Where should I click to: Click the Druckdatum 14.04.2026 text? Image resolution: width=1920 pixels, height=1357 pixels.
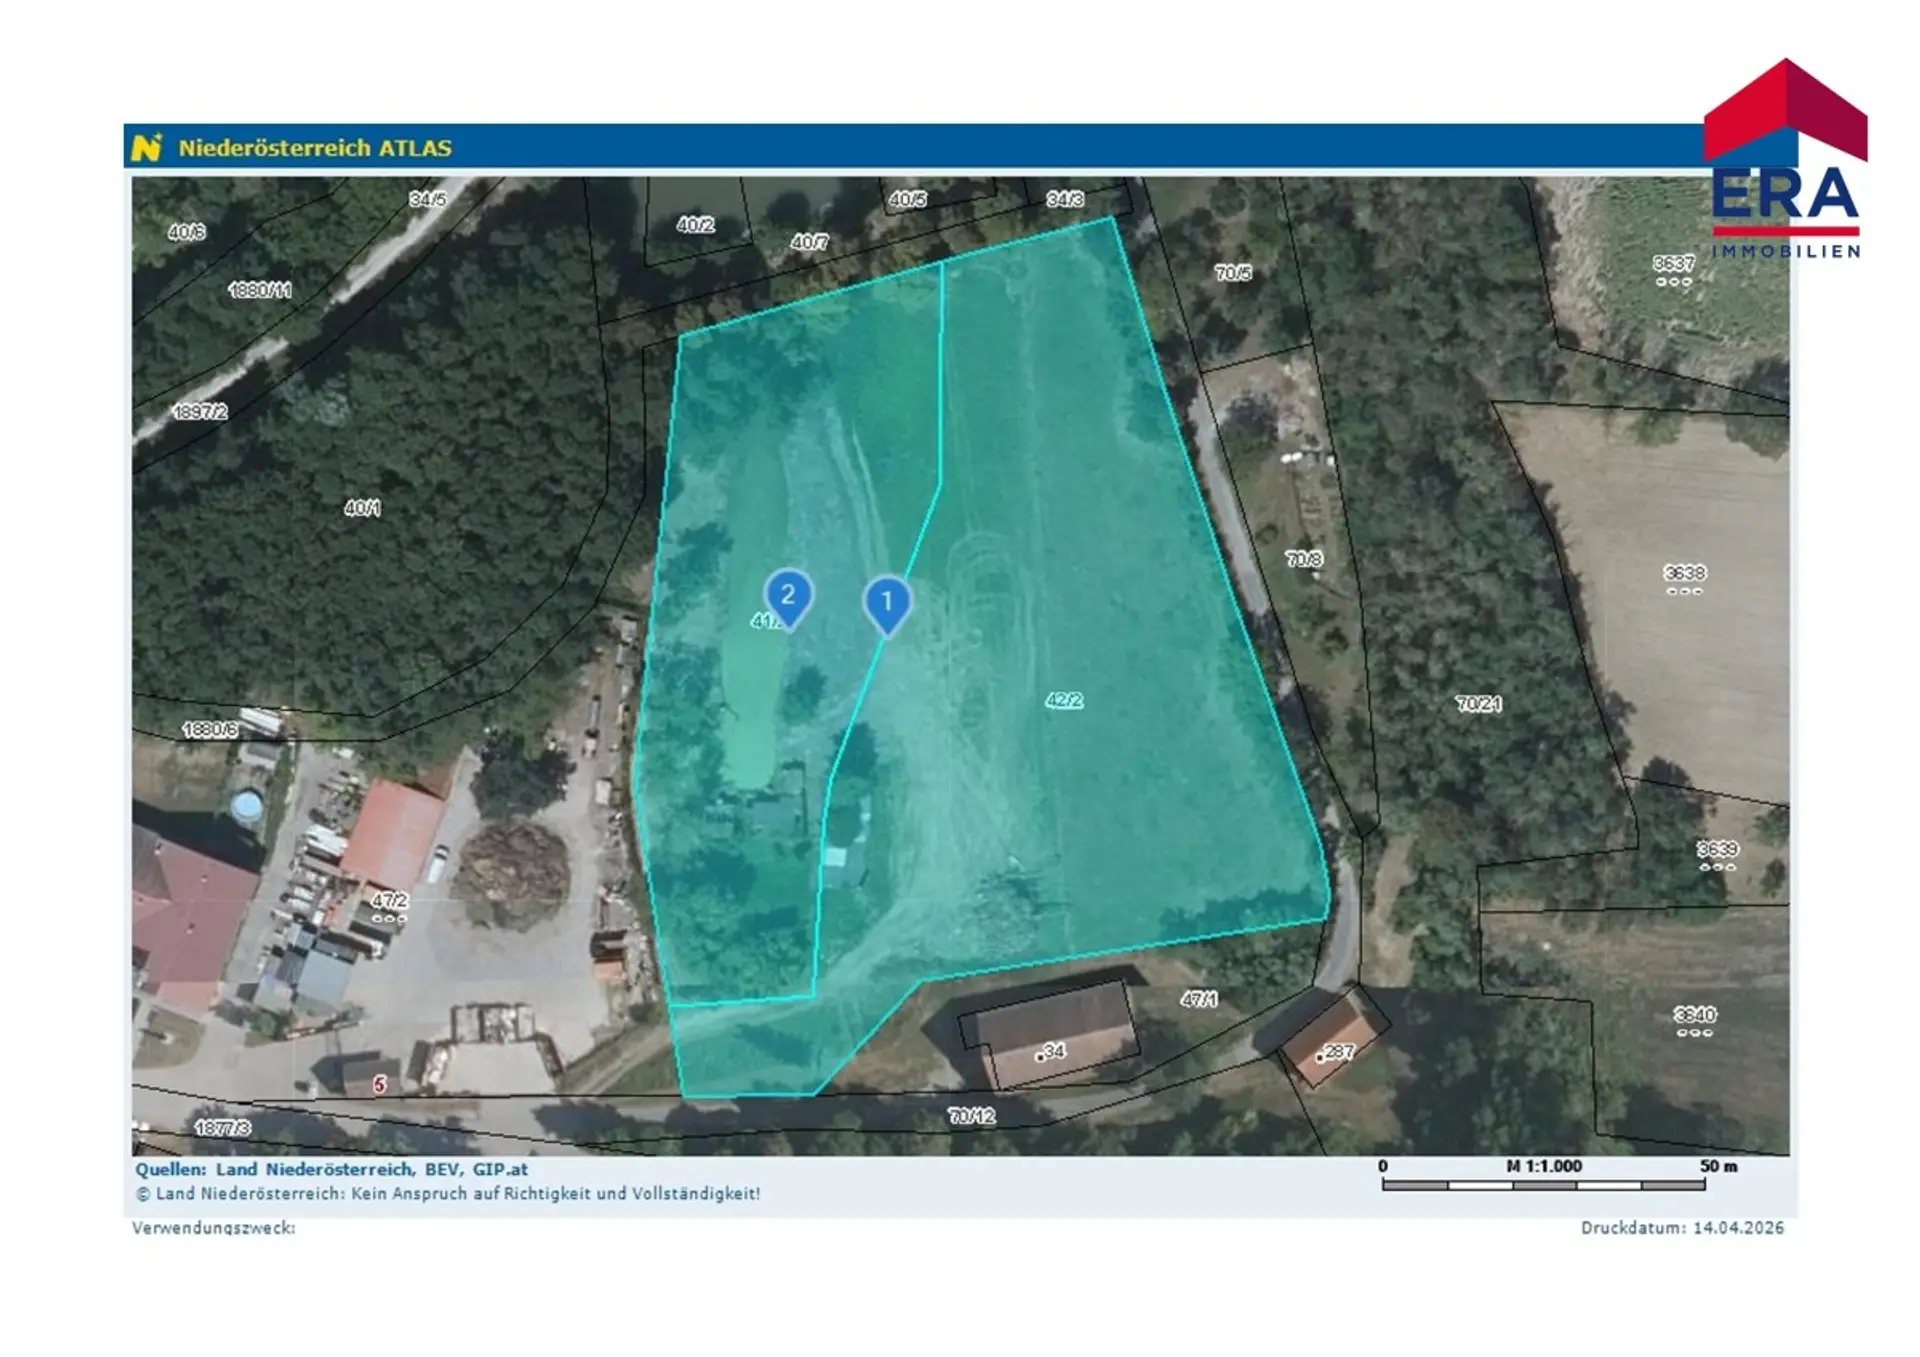point(1681,1227)
